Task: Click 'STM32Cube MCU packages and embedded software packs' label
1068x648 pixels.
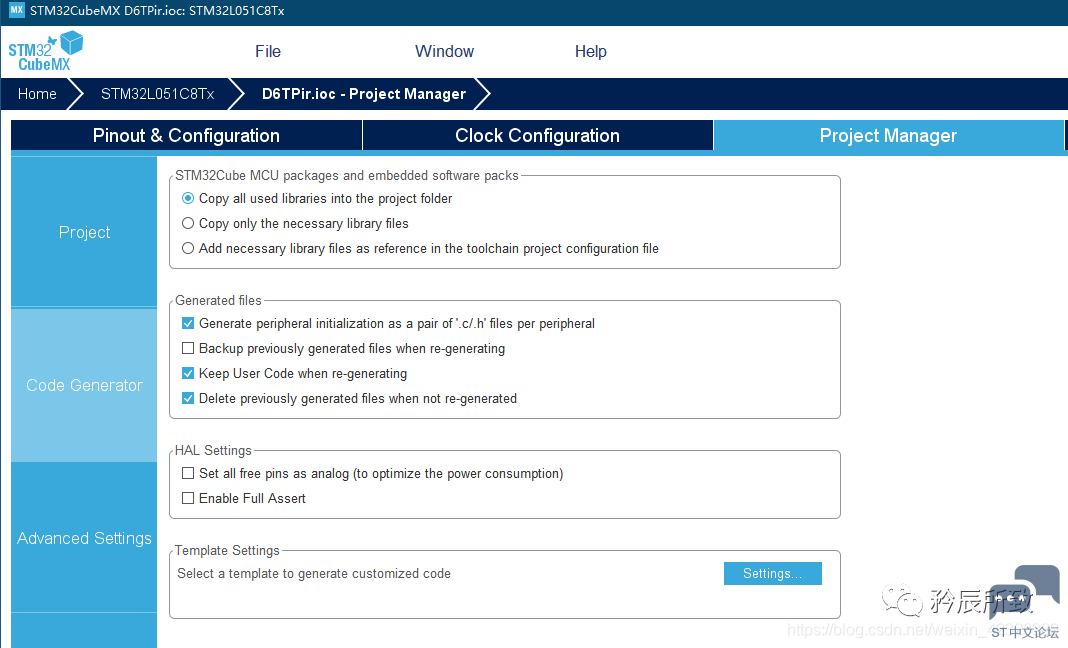Action: tap(347, 176)
